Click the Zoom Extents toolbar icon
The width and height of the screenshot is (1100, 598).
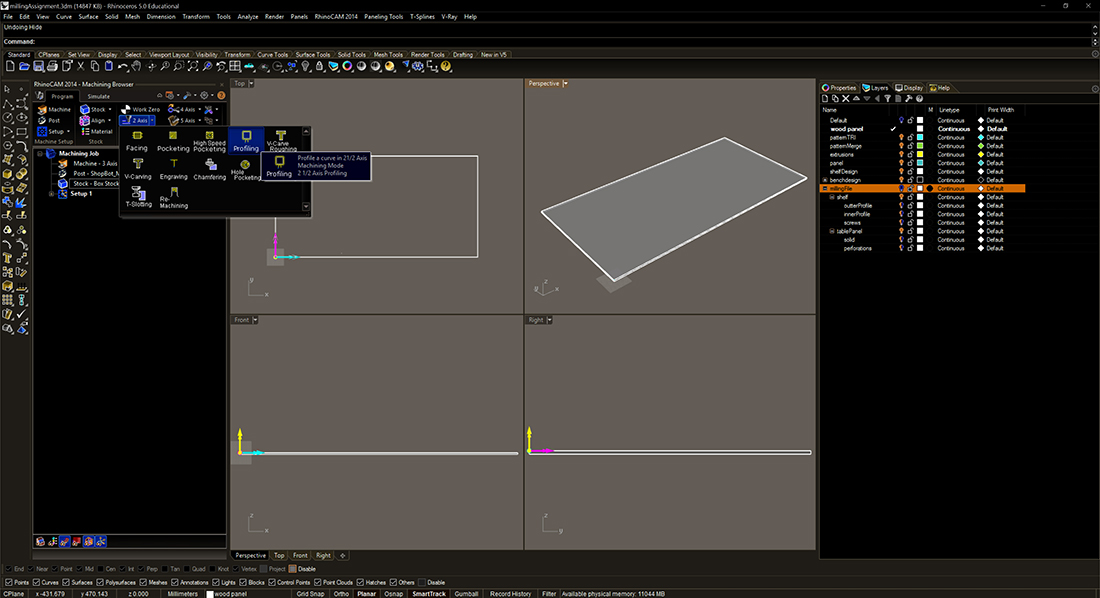[193, 67]
